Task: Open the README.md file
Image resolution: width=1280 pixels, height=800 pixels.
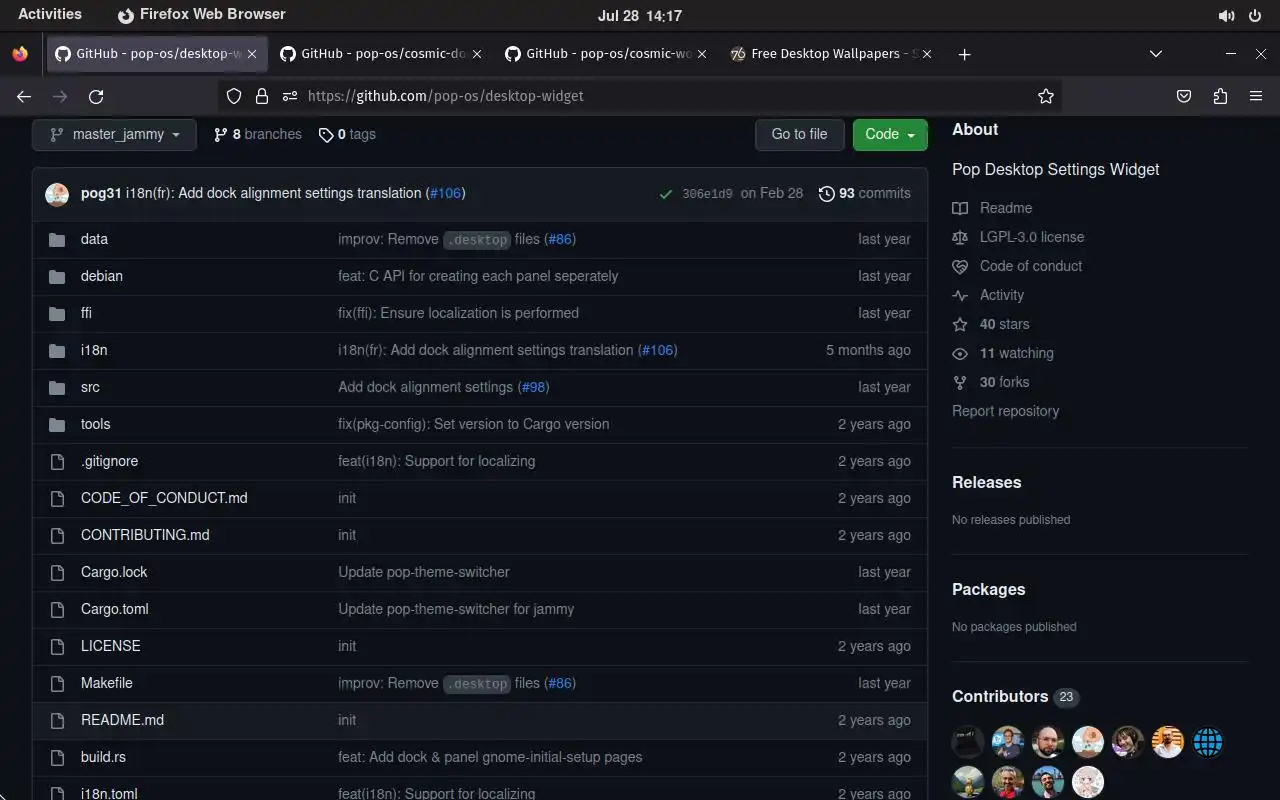Action: [x=122, y=720]
